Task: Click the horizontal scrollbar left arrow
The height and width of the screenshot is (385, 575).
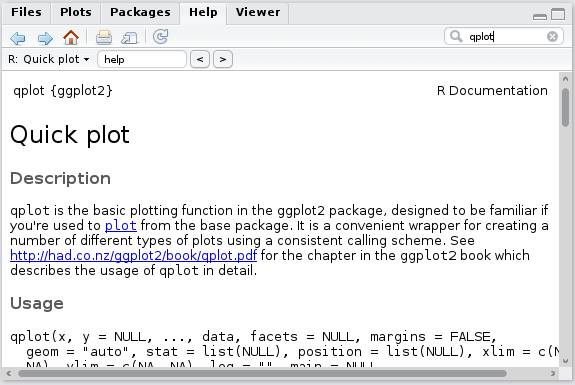Action: 9,374
